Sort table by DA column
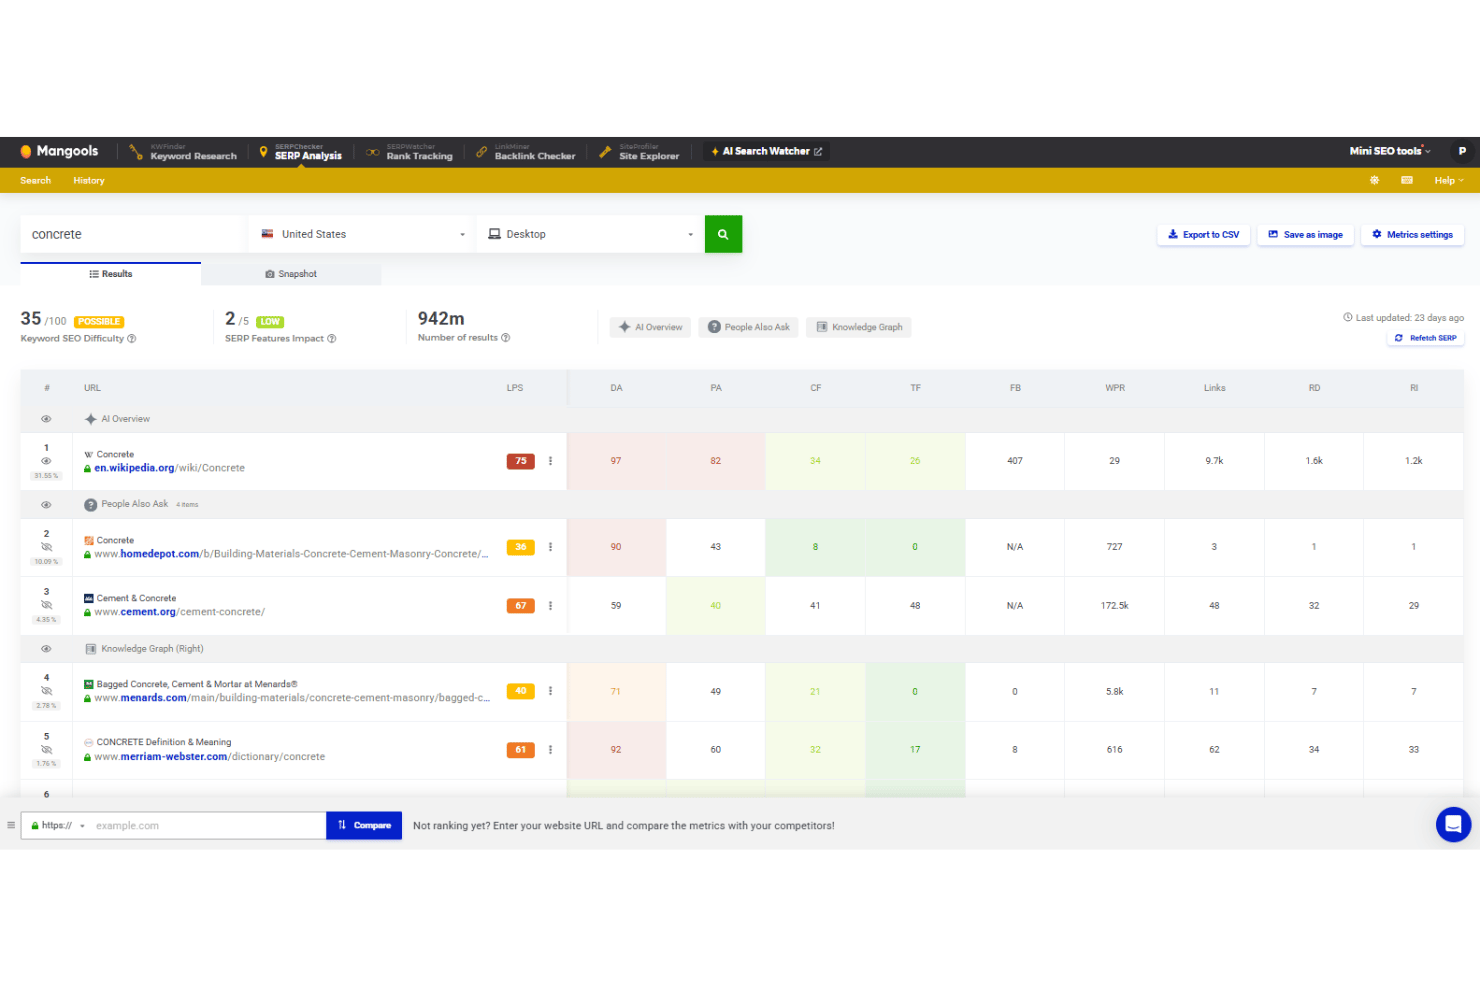The height and width of the screenshot is (987, 1480). tap(616, 388)
